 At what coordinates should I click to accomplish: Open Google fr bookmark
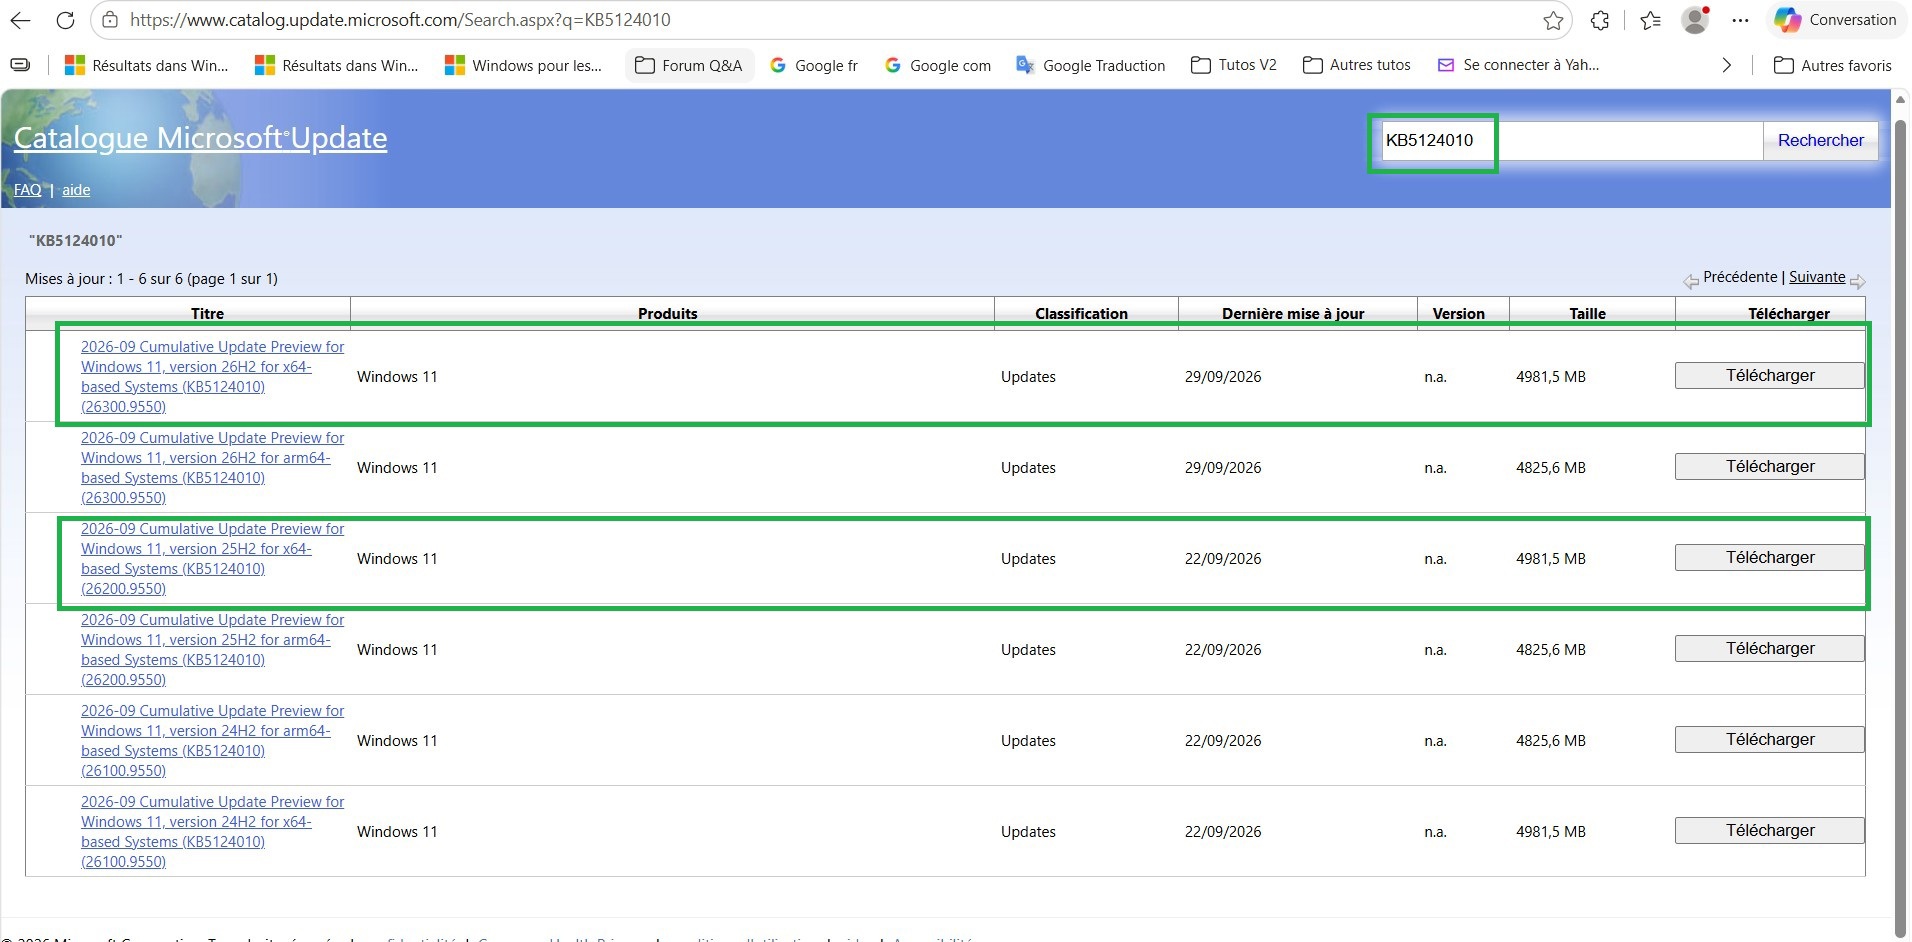[x=814, y=65]
